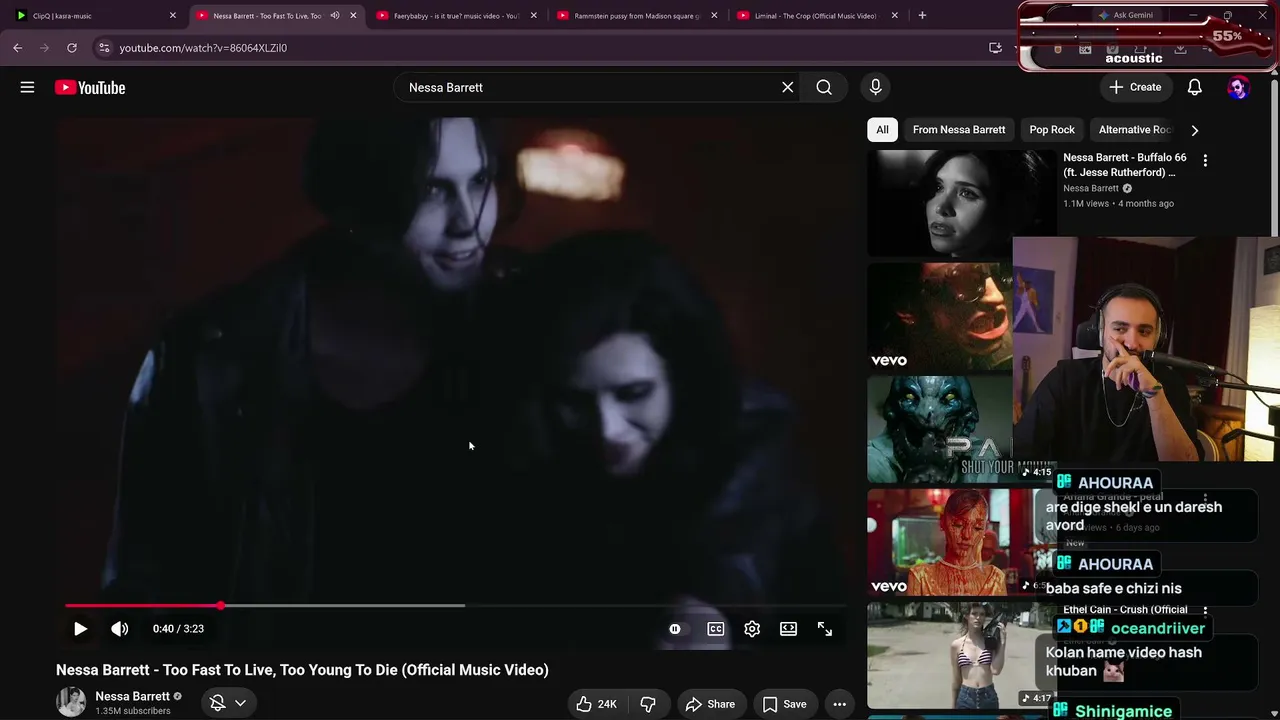Open options menu for Buffalo 66 video

[x=1205, y=160]
